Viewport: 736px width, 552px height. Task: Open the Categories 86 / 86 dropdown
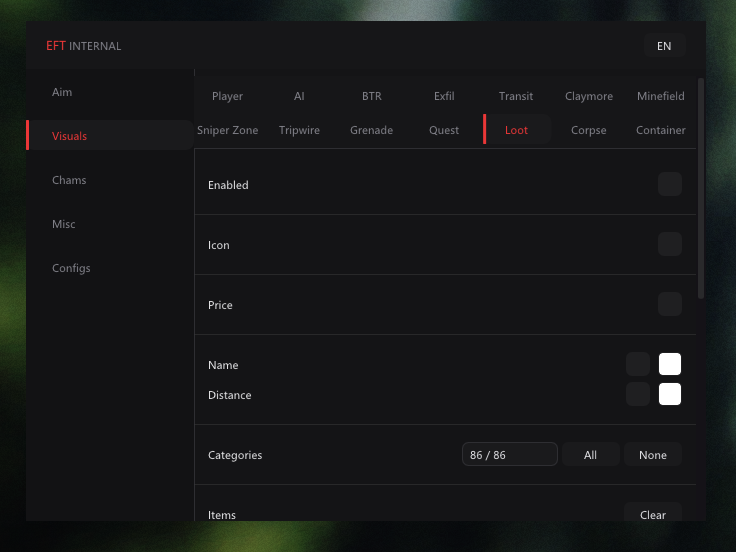point(510,454)
